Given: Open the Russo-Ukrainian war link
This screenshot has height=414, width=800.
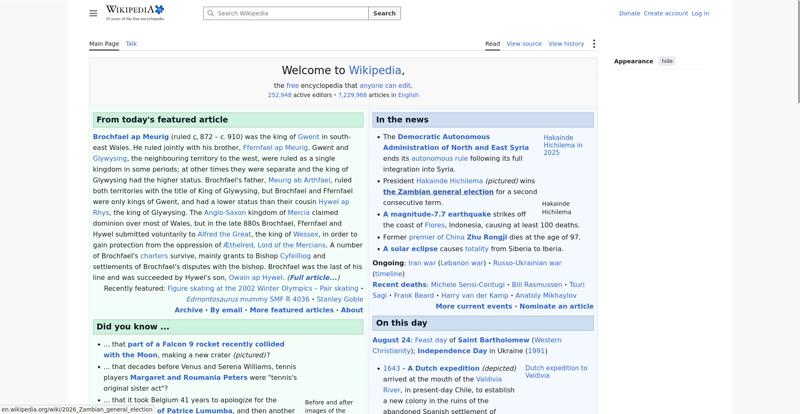Looking at the screenshot, I should pyautogui.click(x=527, y=263).
